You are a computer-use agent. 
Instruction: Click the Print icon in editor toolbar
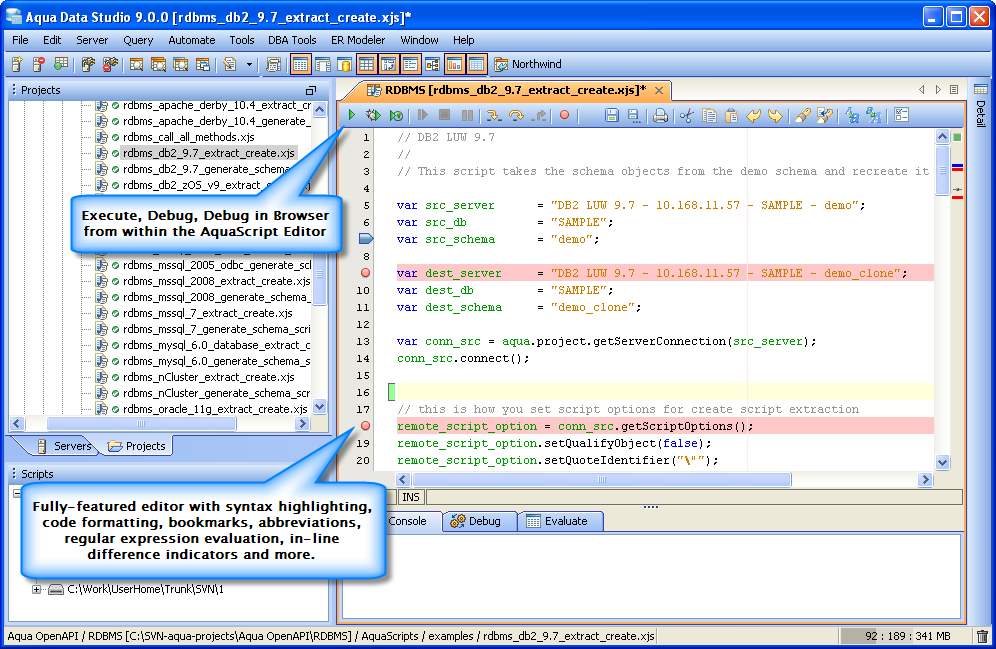pos(660,116)
